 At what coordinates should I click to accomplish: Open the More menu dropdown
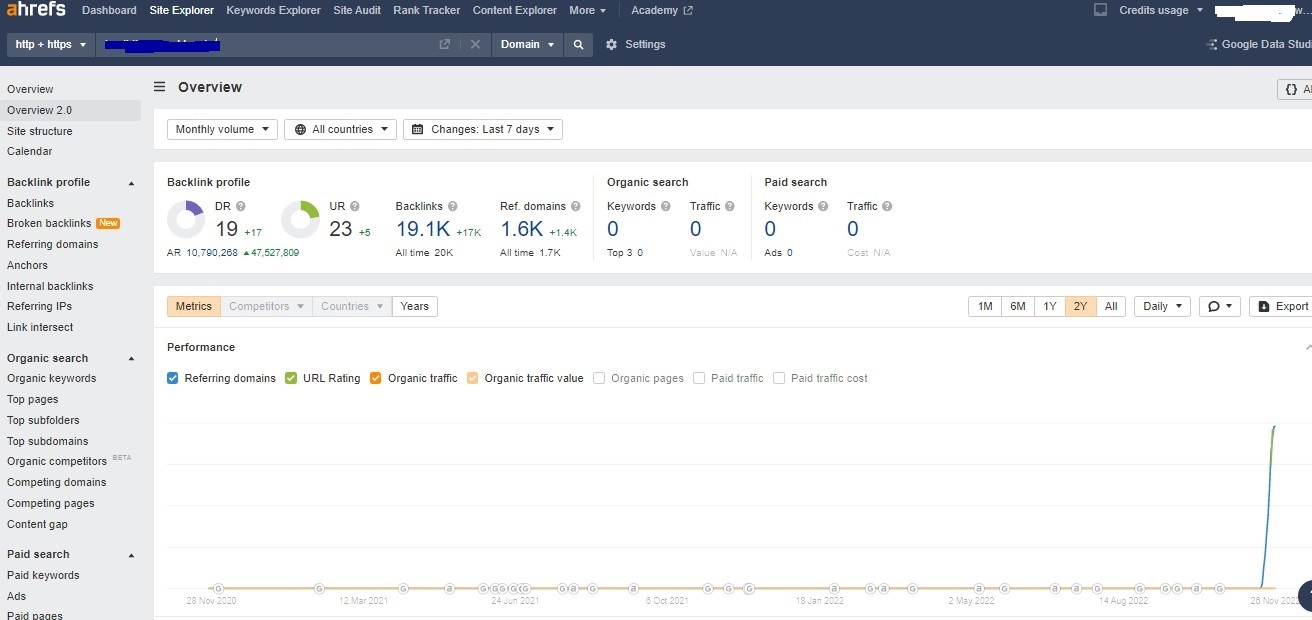click(588, 10)
